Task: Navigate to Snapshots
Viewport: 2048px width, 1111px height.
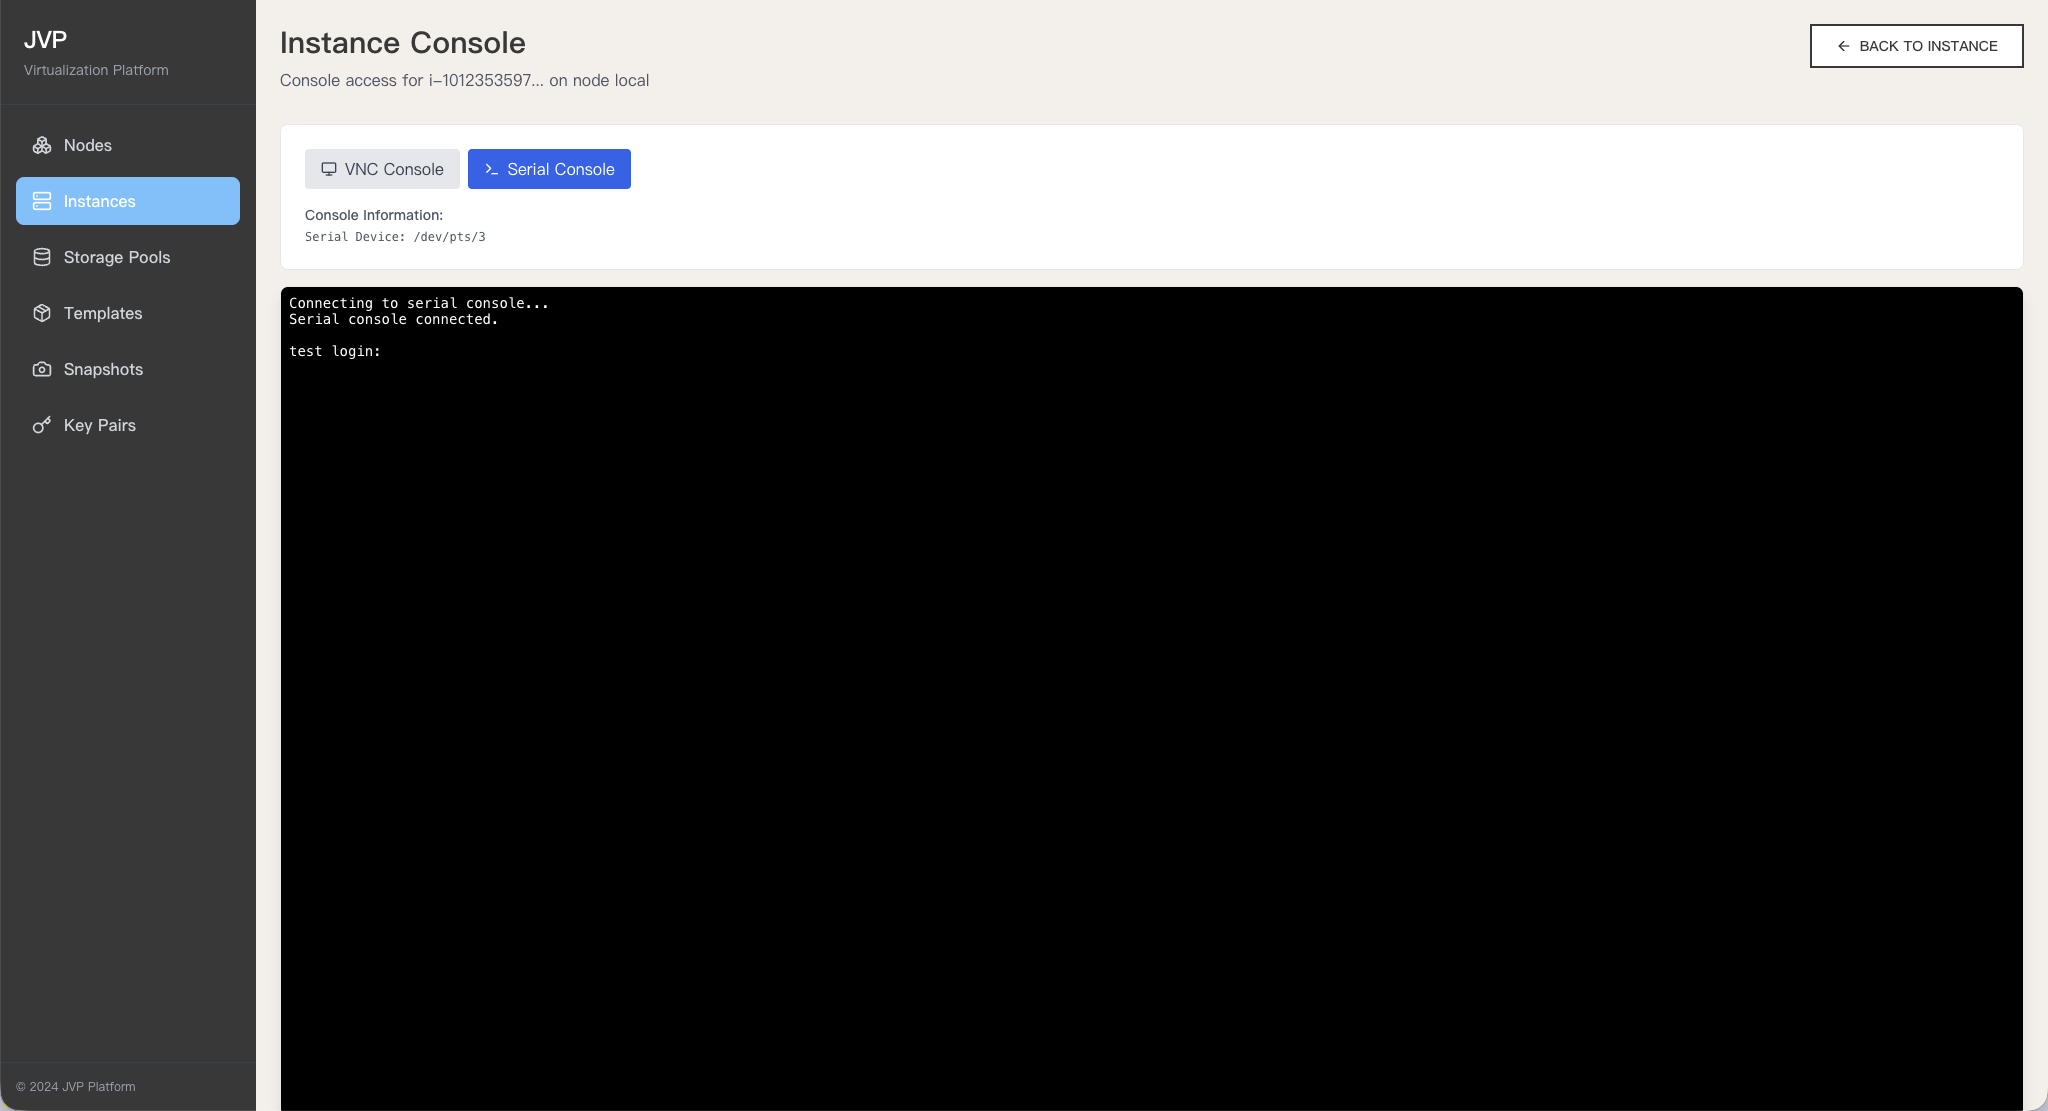Action: [x=103, y=369]
